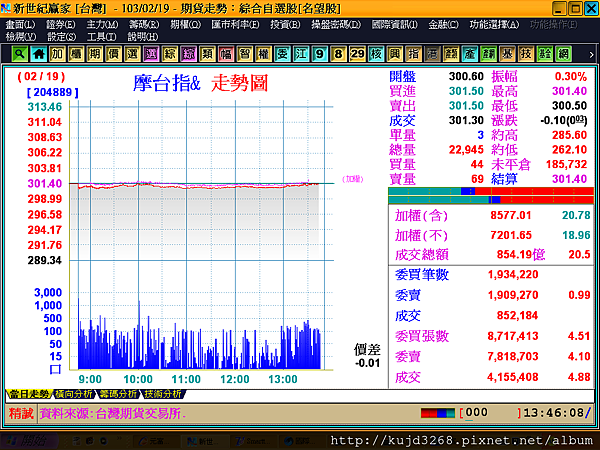Click the yellow 綜 toolbar icon
This screenshot has width=600, height=450.
(170, 54)
